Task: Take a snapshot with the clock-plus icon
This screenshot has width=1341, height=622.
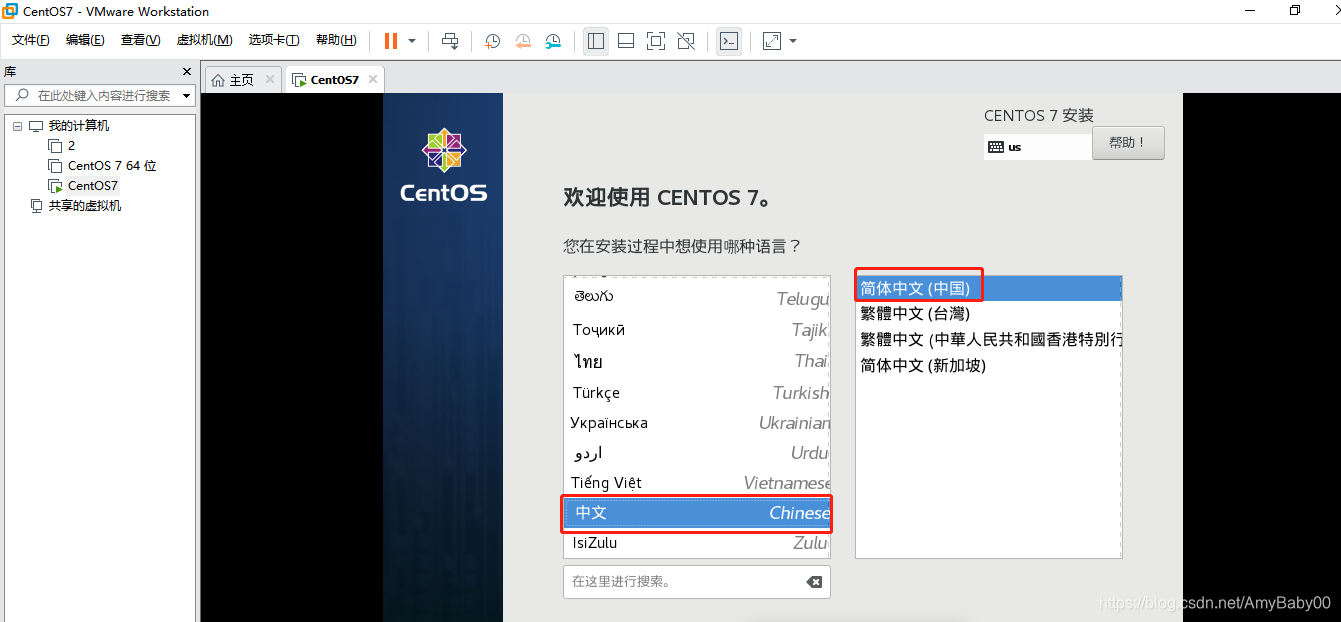Action: pos(492,41)
